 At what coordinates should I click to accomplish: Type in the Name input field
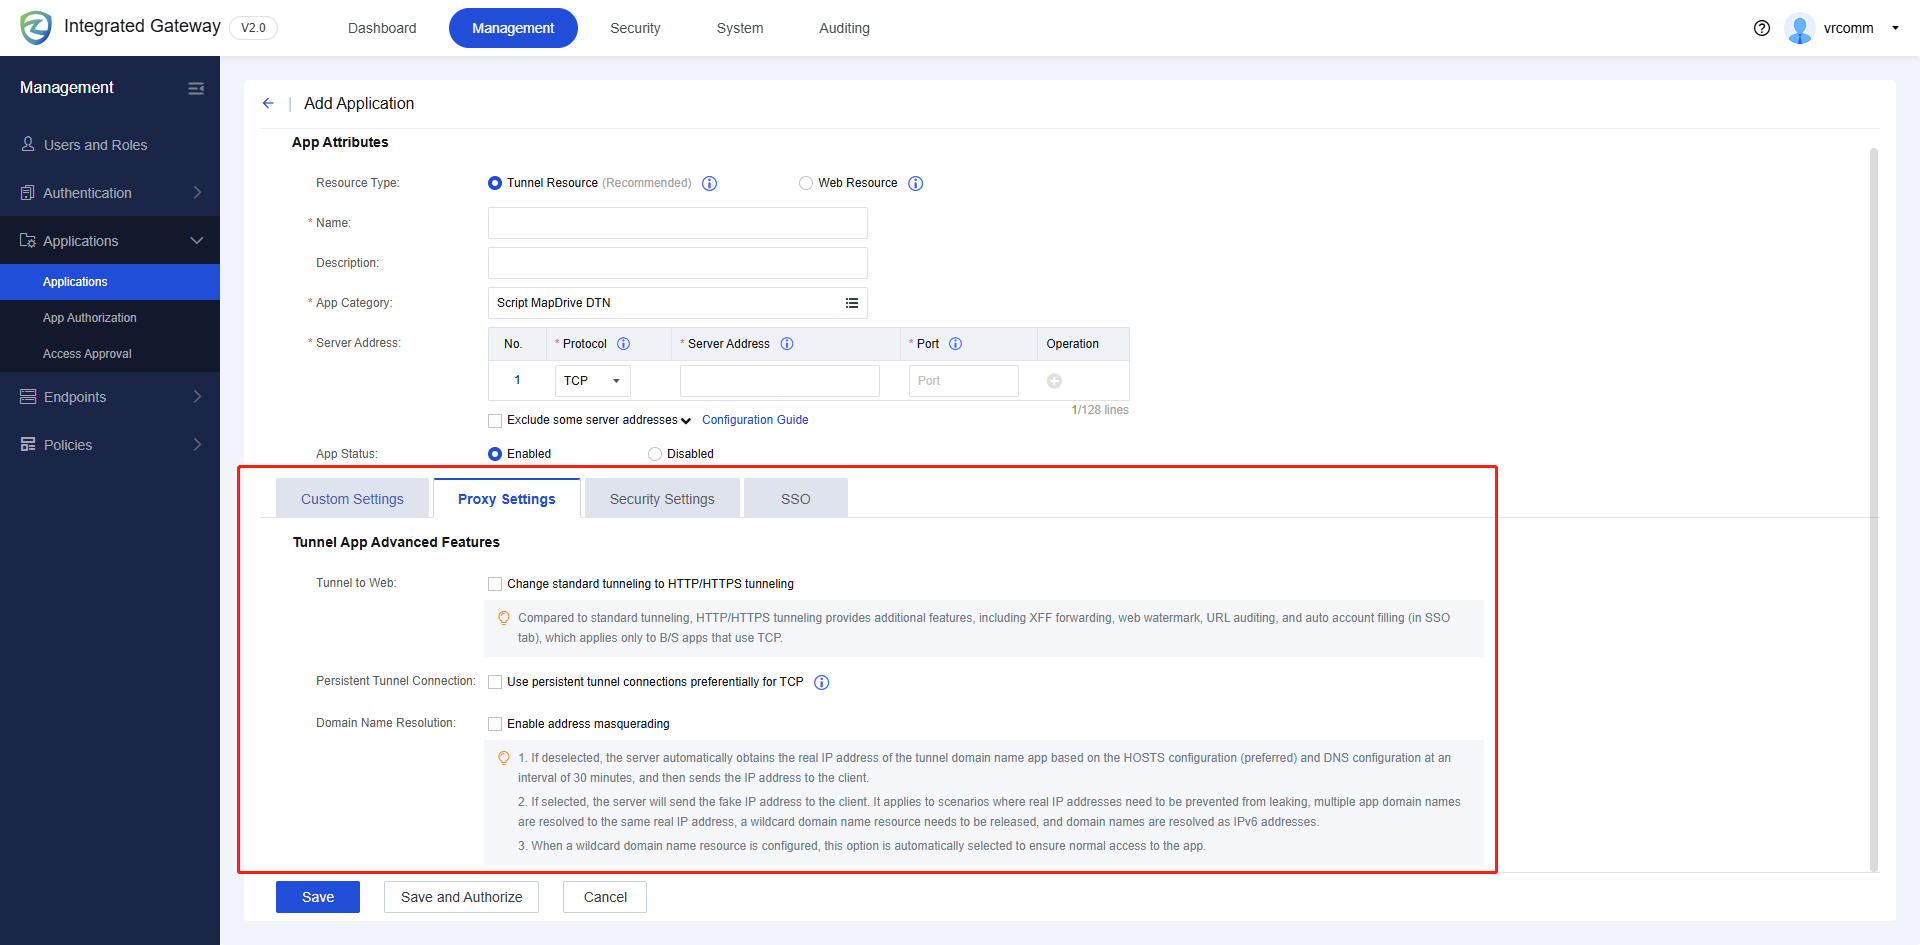coord(677,222)
